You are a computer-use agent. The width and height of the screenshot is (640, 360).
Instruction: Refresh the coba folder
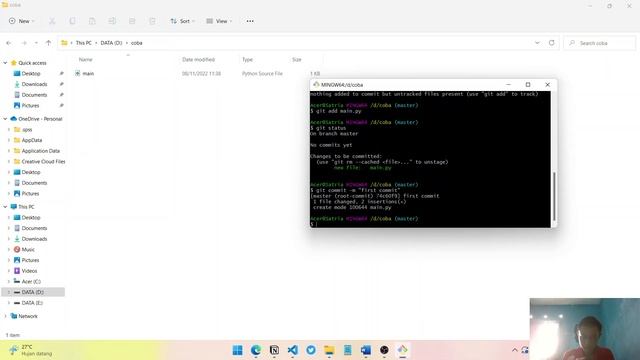tap(551, 43)
